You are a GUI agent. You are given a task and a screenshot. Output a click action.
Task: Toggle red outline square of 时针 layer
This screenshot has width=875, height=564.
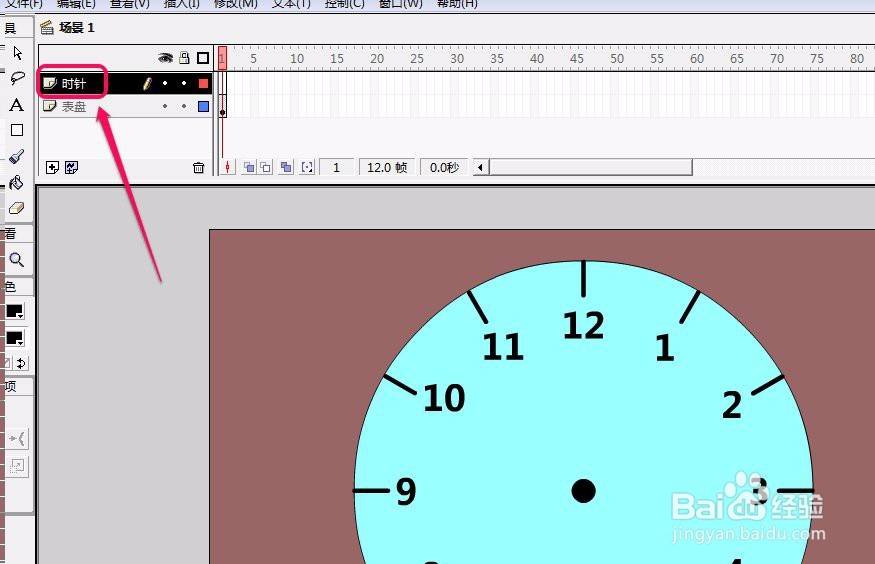[x=204, y=84]
